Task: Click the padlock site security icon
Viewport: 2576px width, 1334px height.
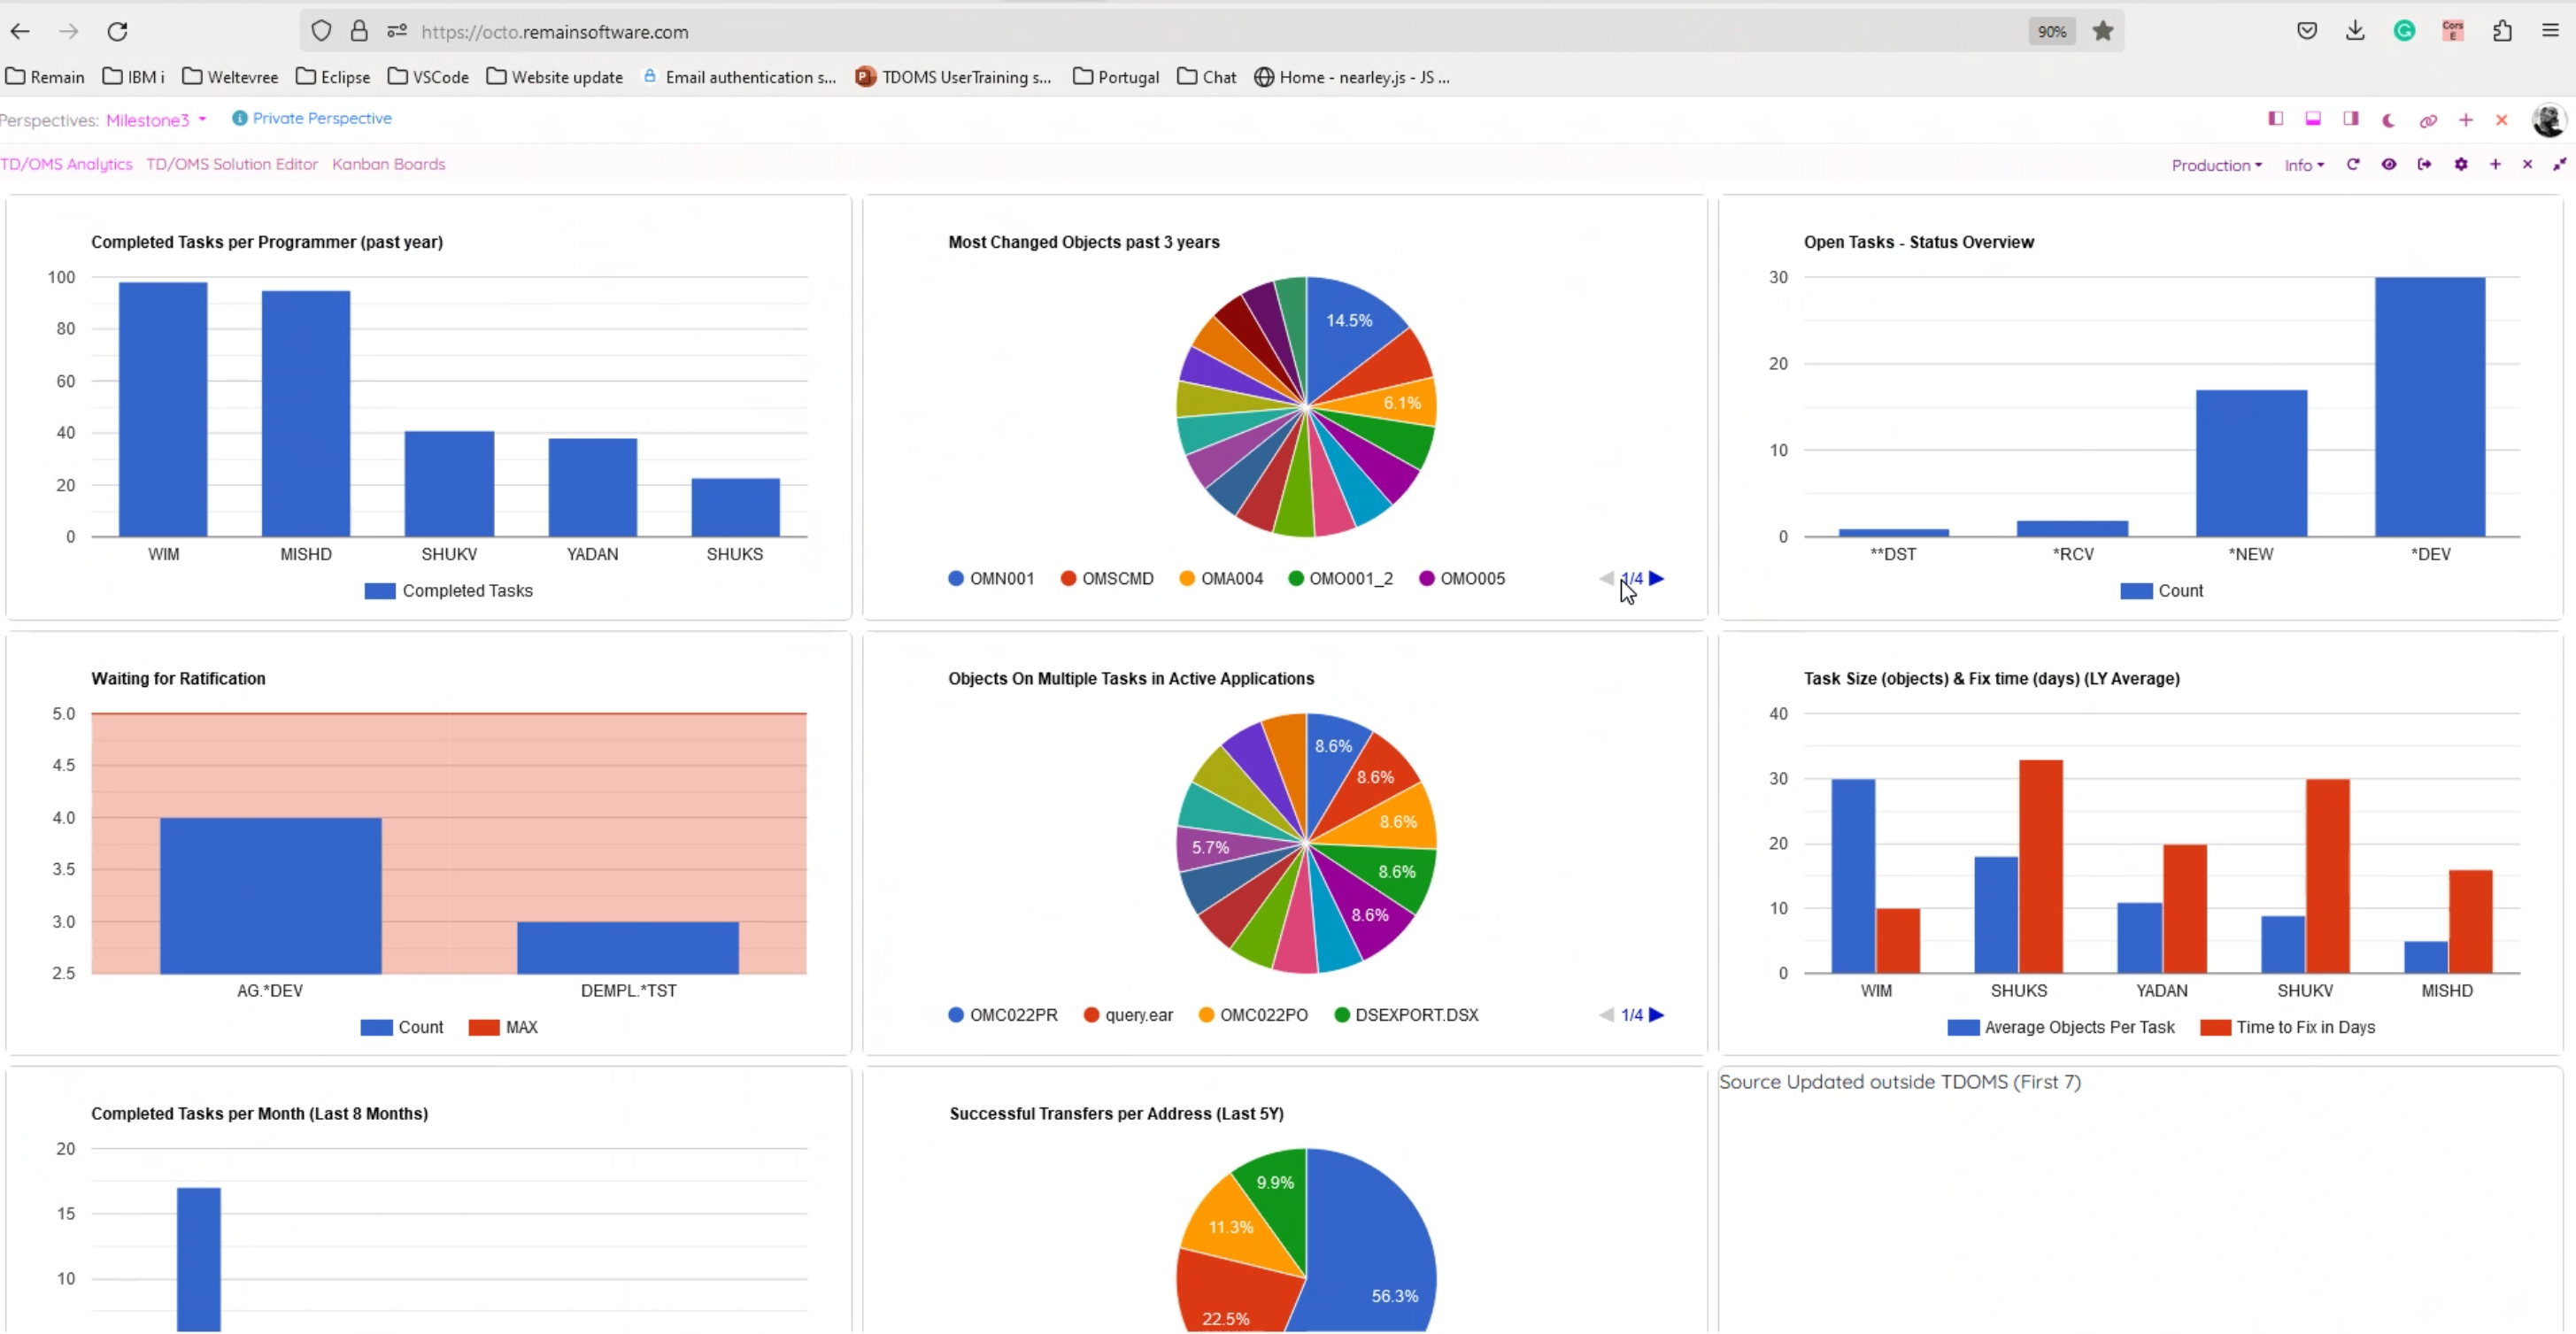Action: pos(359,31)
